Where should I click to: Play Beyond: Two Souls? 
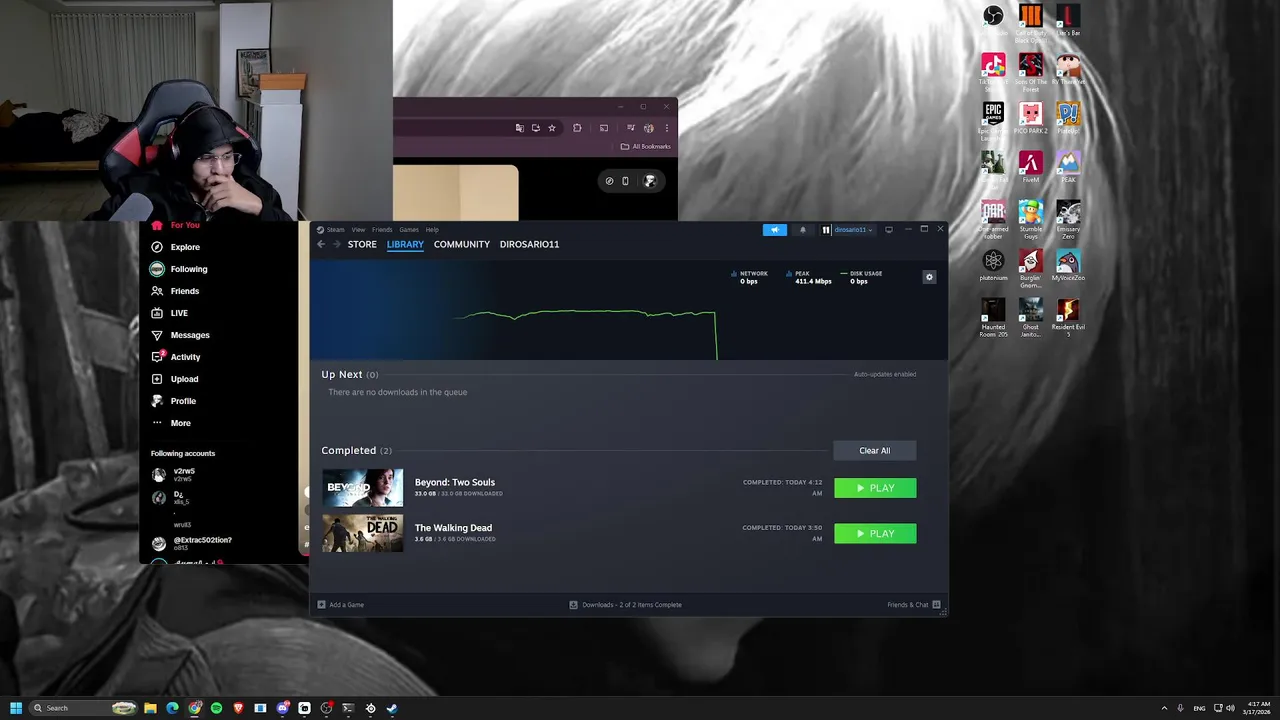[x=875, y=488]
